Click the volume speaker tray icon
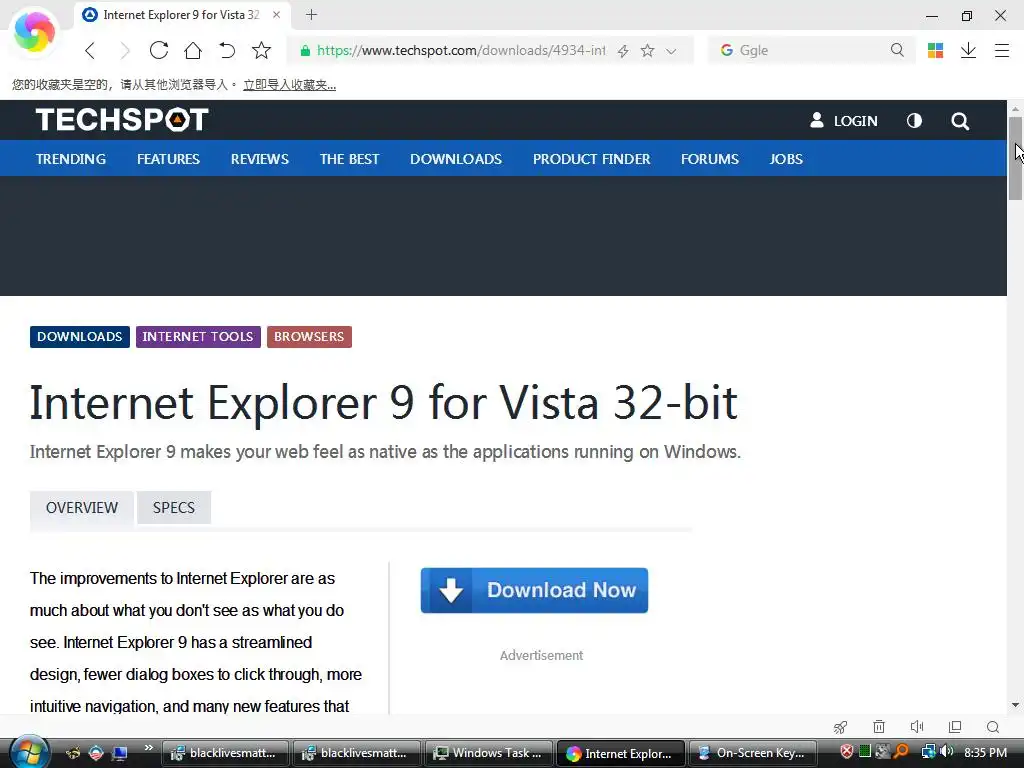 pyautogui.click(x=946, y=752)
